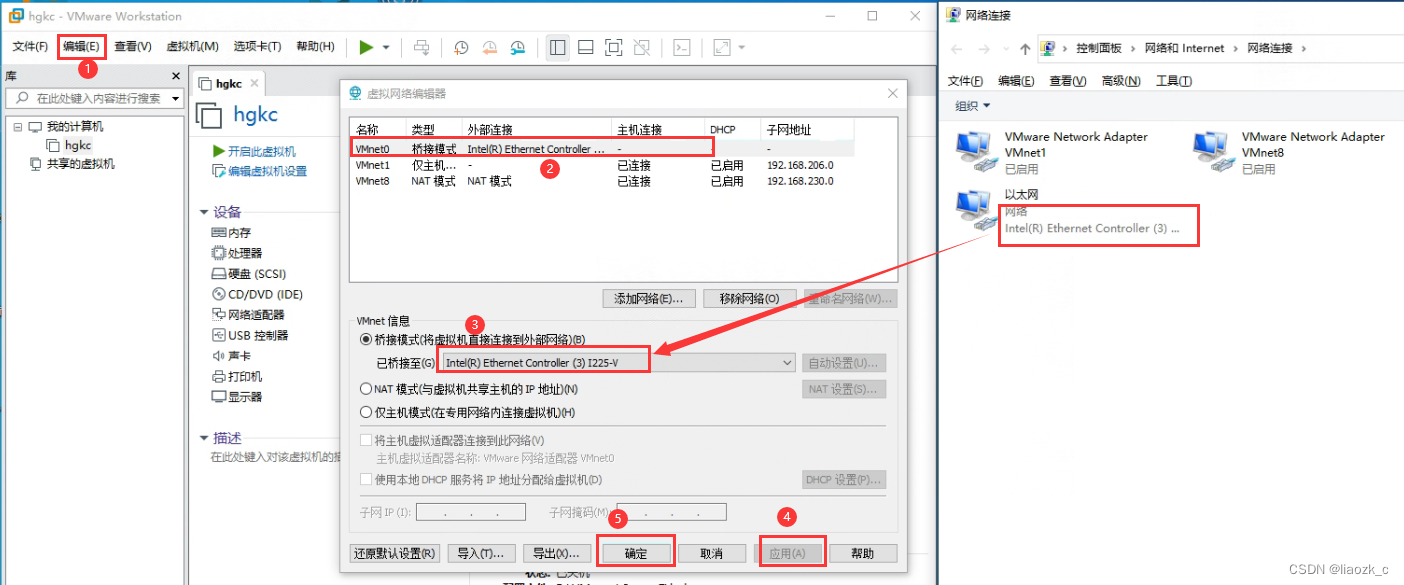Select the VMnet0 row in network list

602,148
